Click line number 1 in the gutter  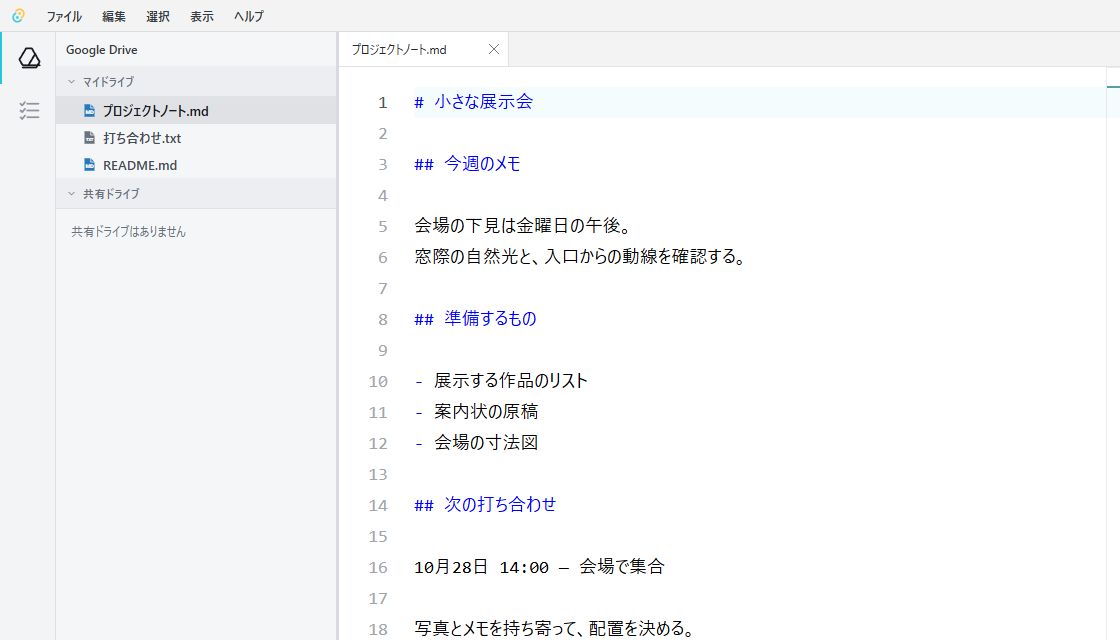(x=383, y=103)
